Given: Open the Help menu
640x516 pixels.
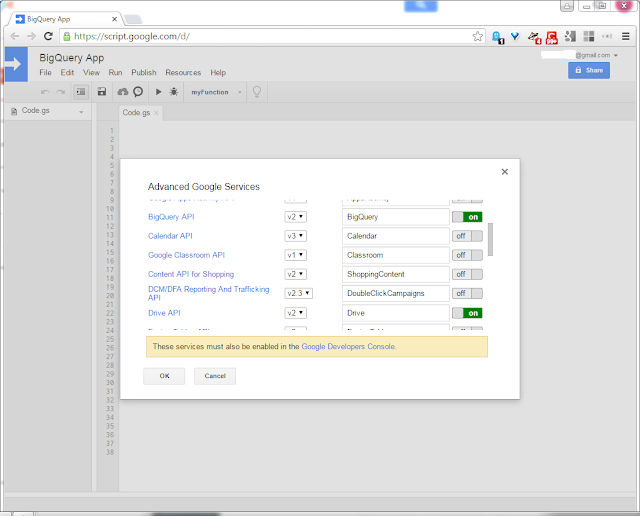Looking at the screenshot, I should click(218, 73).
